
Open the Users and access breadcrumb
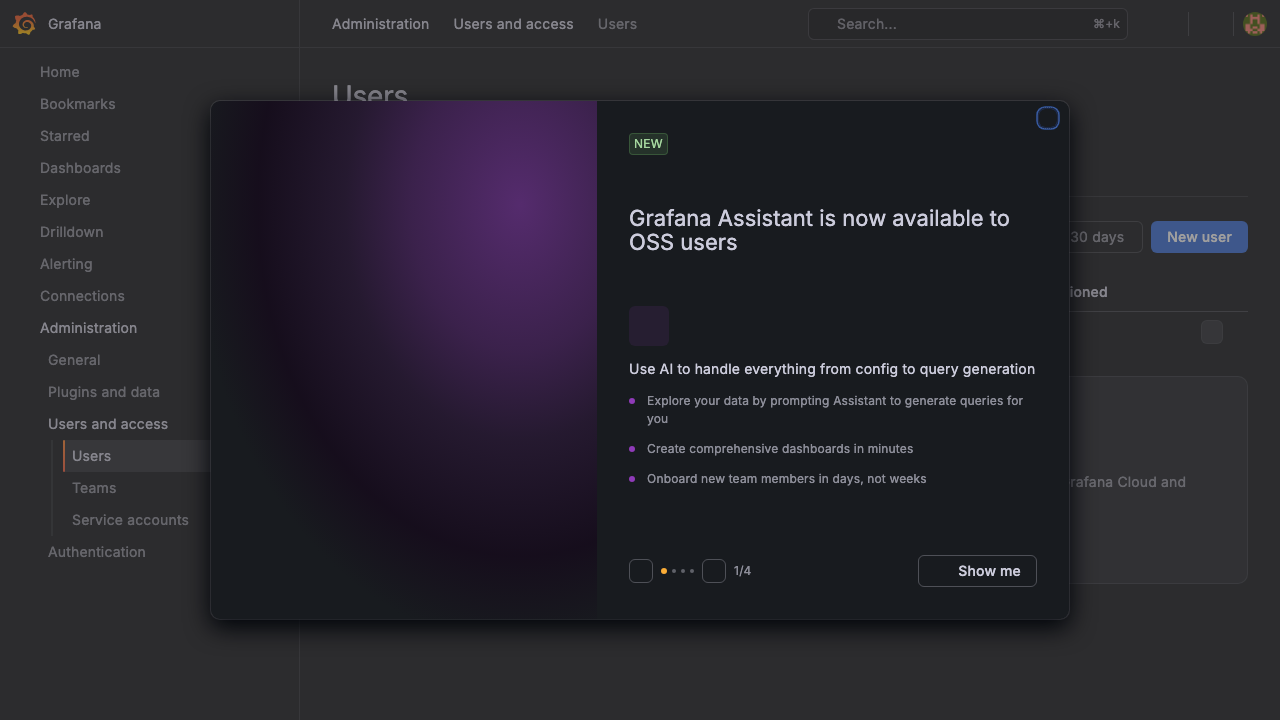(x=513, y=24)
